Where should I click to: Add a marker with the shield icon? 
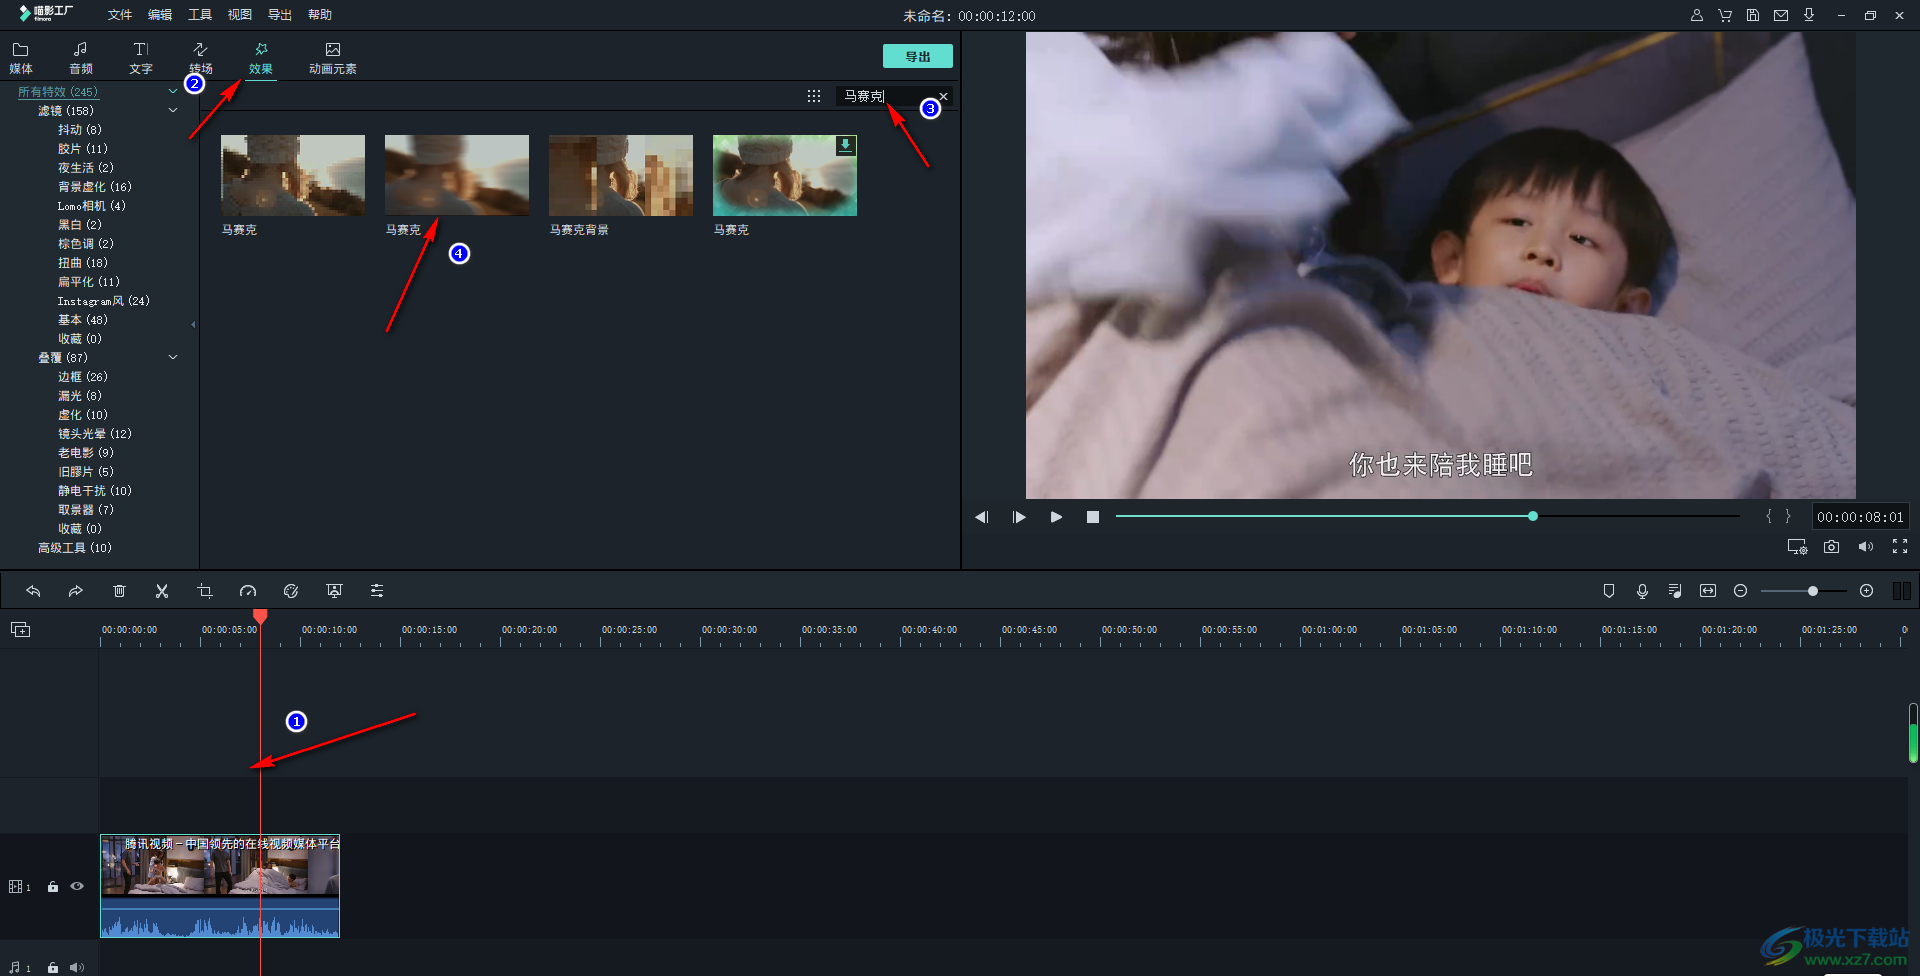point(1609,591)
